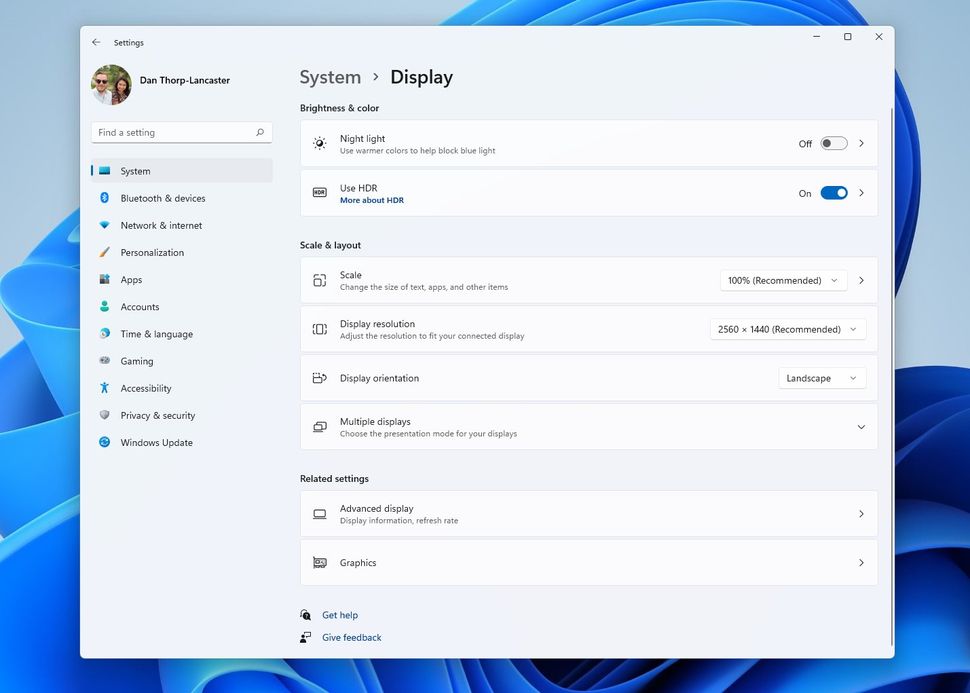Open Advanced display settings row
Screen dimensions: 970x693
pyautogui.click(x=588, y=514)
